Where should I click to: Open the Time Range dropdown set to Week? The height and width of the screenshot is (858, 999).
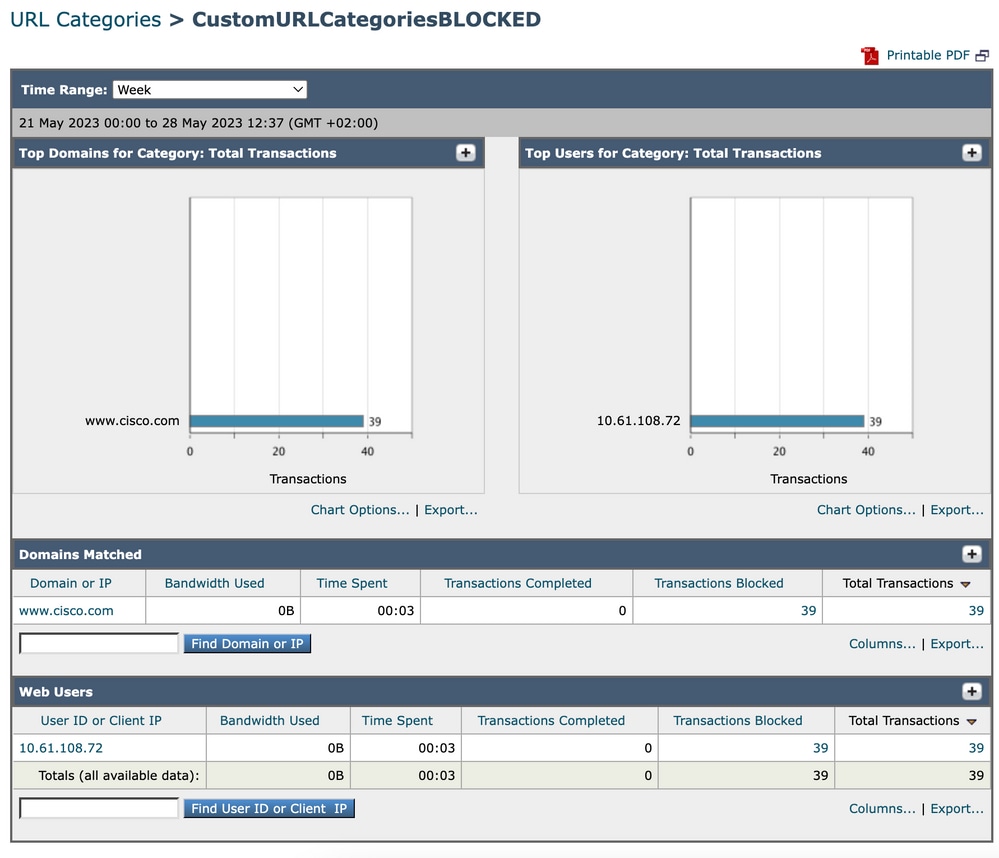210,90
